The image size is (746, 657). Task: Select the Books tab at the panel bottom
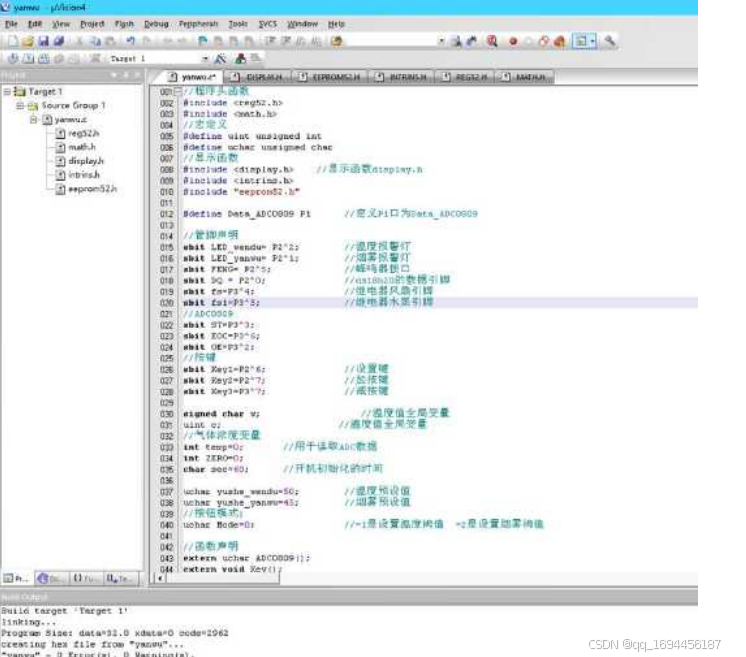(x=51, y=578)
